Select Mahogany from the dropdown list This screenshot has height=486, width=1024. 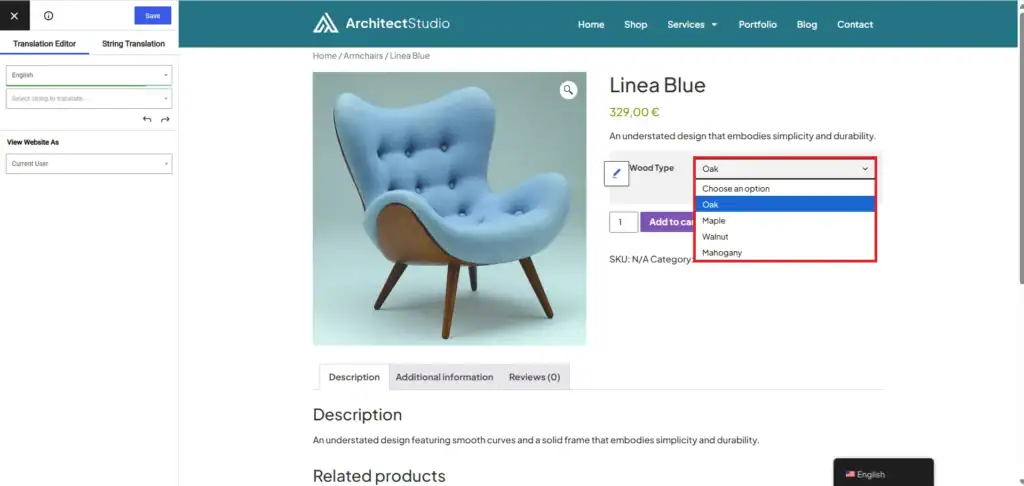[x=785, y=252]
